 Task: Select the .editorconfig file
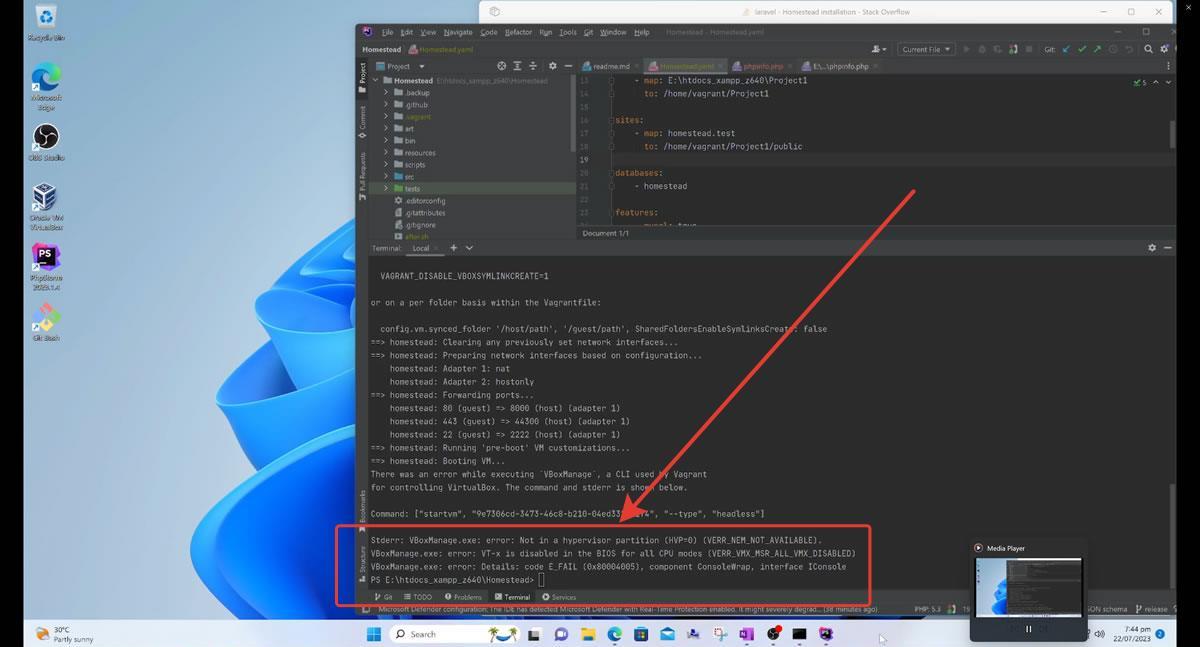tap(426, 201)
